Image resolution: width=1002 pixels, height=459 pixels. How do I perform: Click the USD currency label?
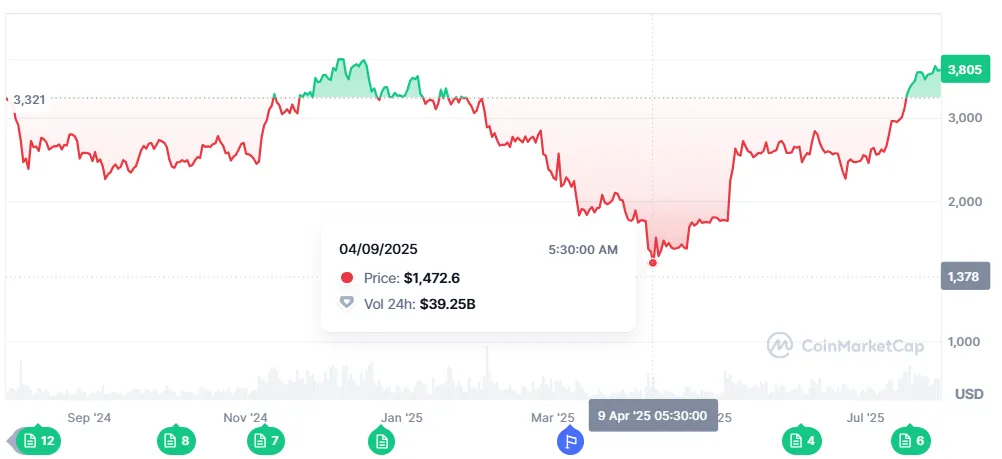[968, 394]
